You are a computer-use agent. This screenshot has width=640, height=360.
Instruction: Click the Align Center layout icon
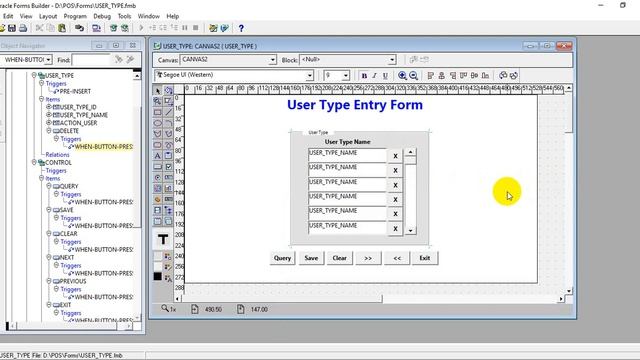pyautogui.click(x=442, y=76)
